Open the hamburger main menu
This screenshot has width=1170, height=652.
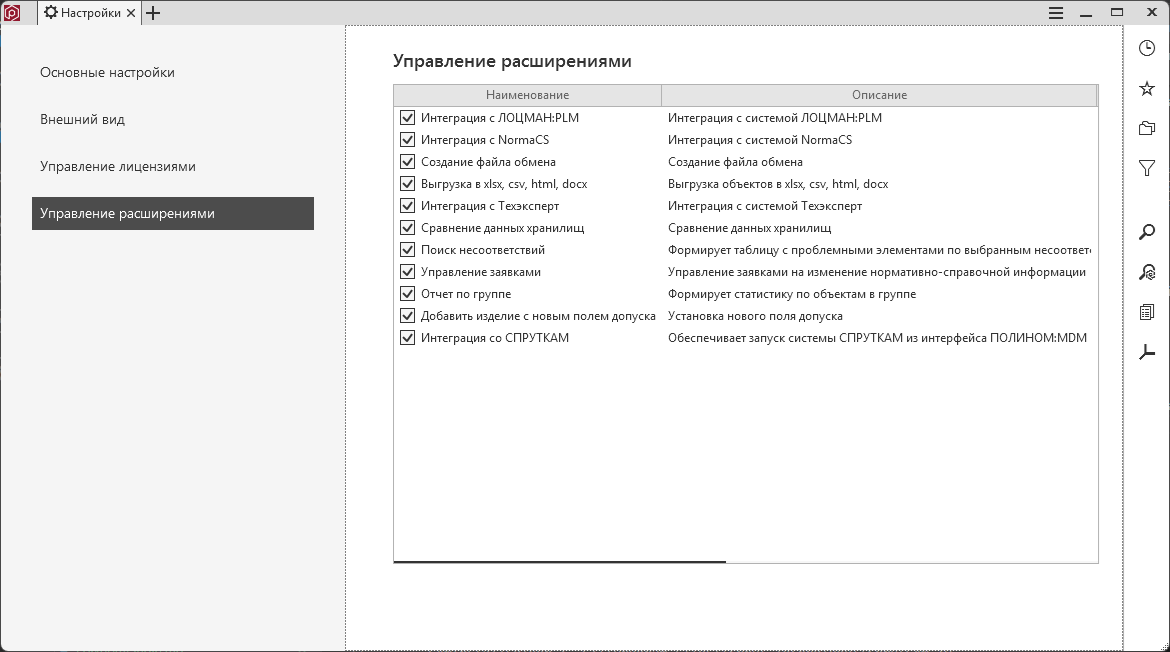pos(1056,13)
